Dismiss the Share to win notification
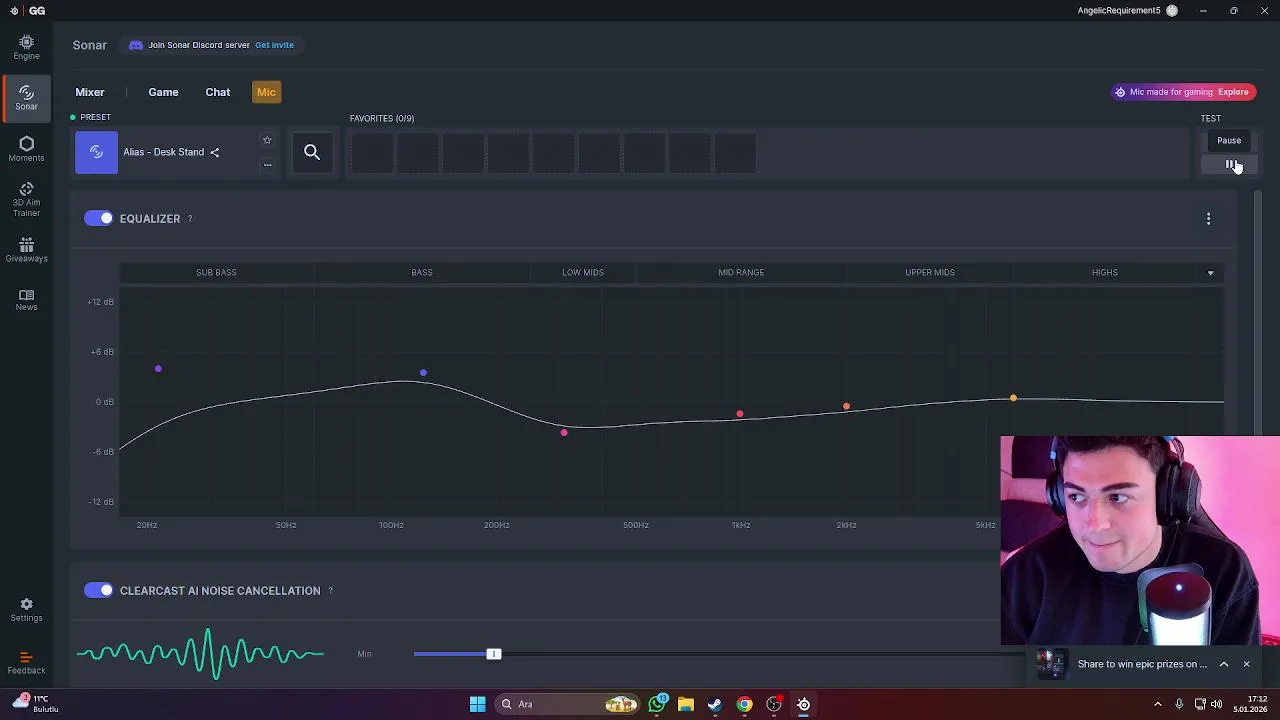Screen dimensions: 1280x720 point(1246,664)
